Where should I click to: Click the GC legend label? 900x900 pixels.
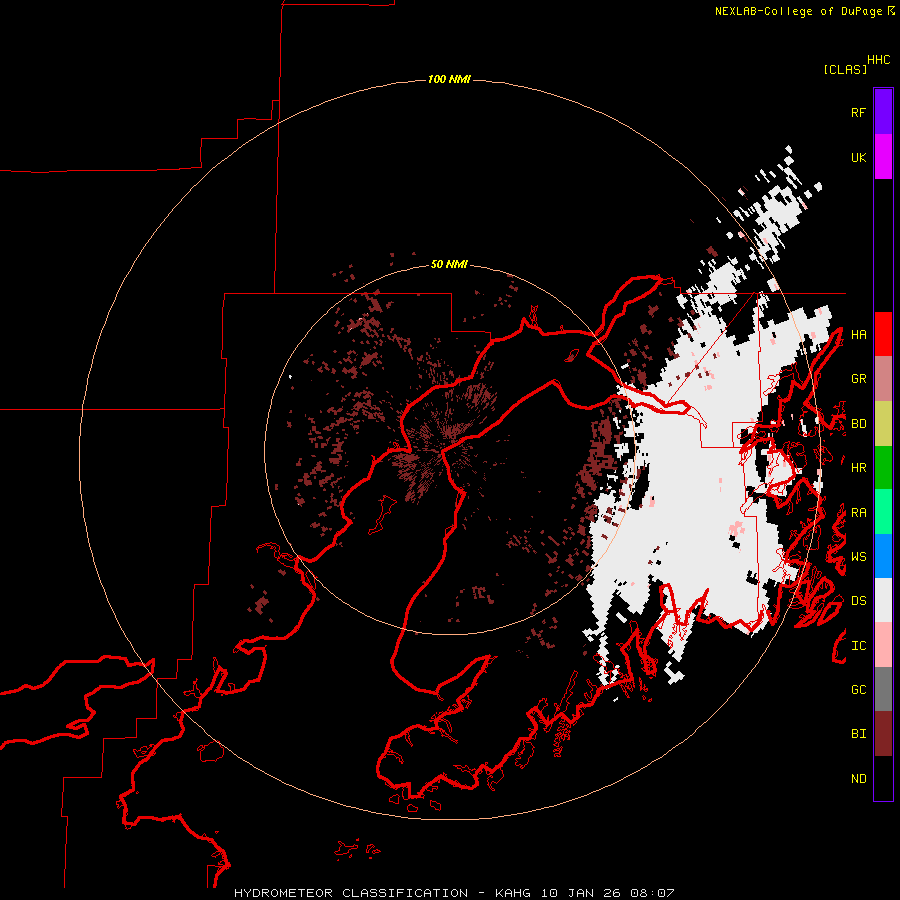(859, 690)
